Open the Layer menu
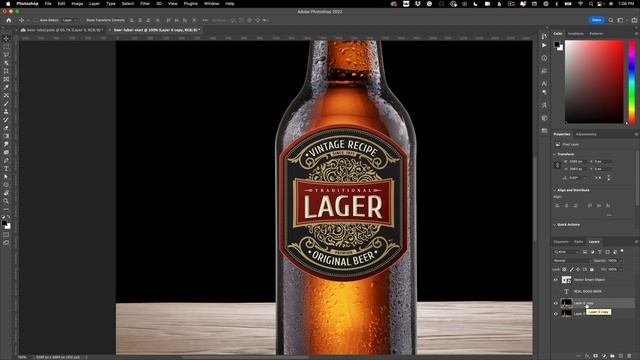Image resolution: width=640 pixels, height=360 pixels. [x=94, y=4]
